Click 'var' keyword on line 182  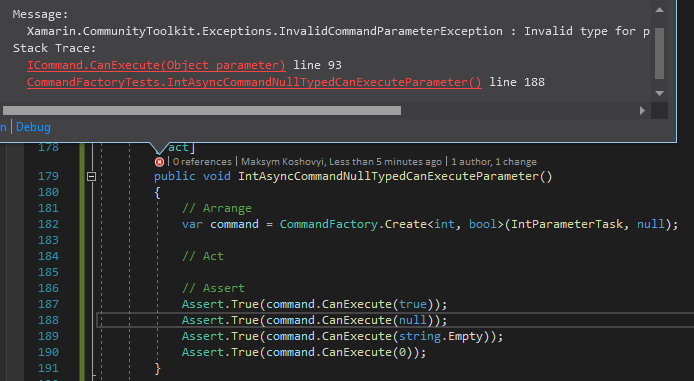[192, 225]
